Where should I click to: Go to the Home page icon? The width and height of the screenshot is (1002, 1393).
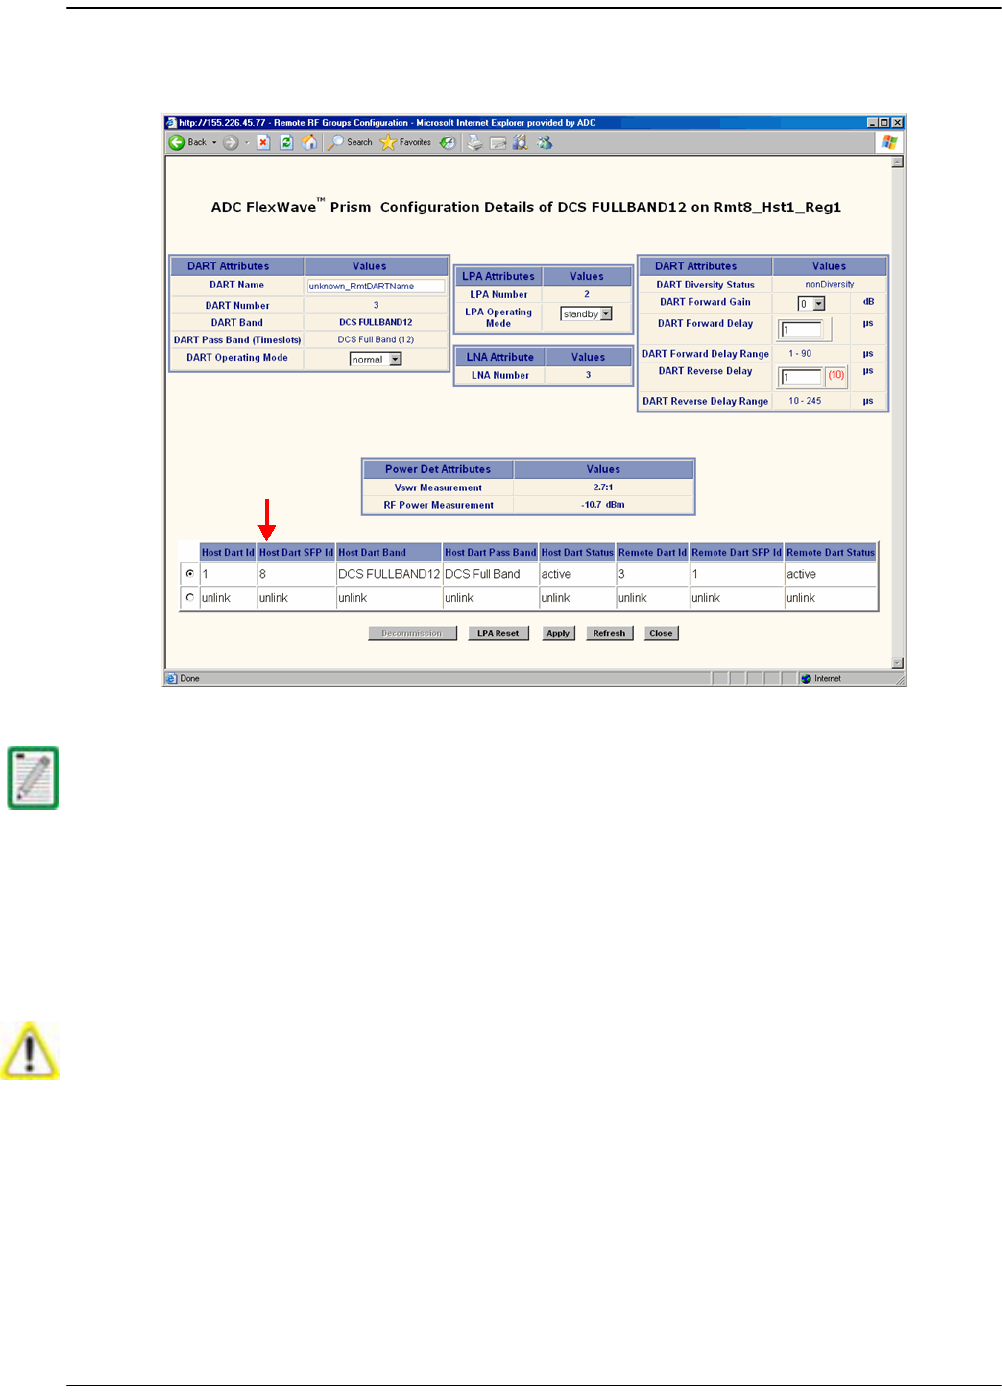point(310,142)
